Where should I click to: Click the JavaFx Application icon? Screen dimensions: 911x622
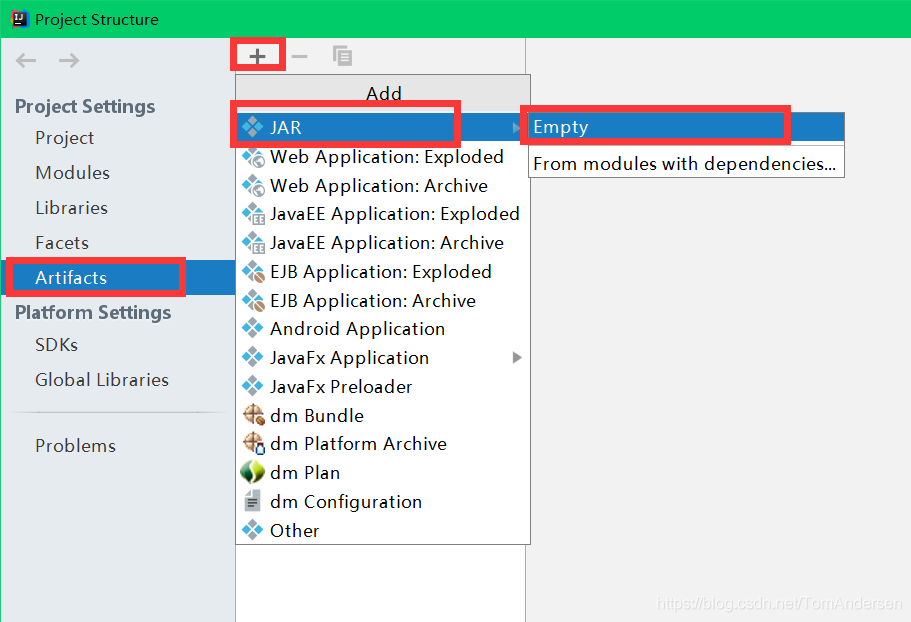tap(253, 357)
